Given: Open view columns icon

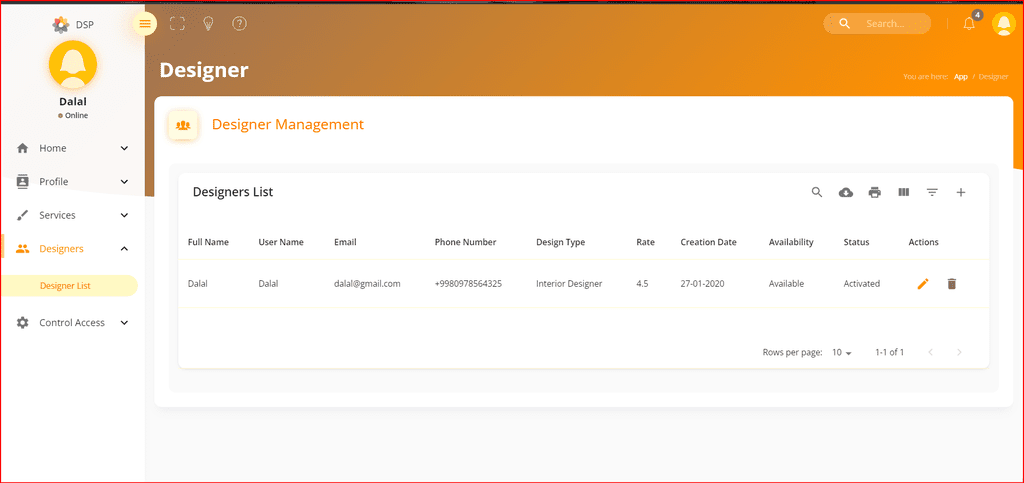Looking at the screenshot, I should (904, 193).
